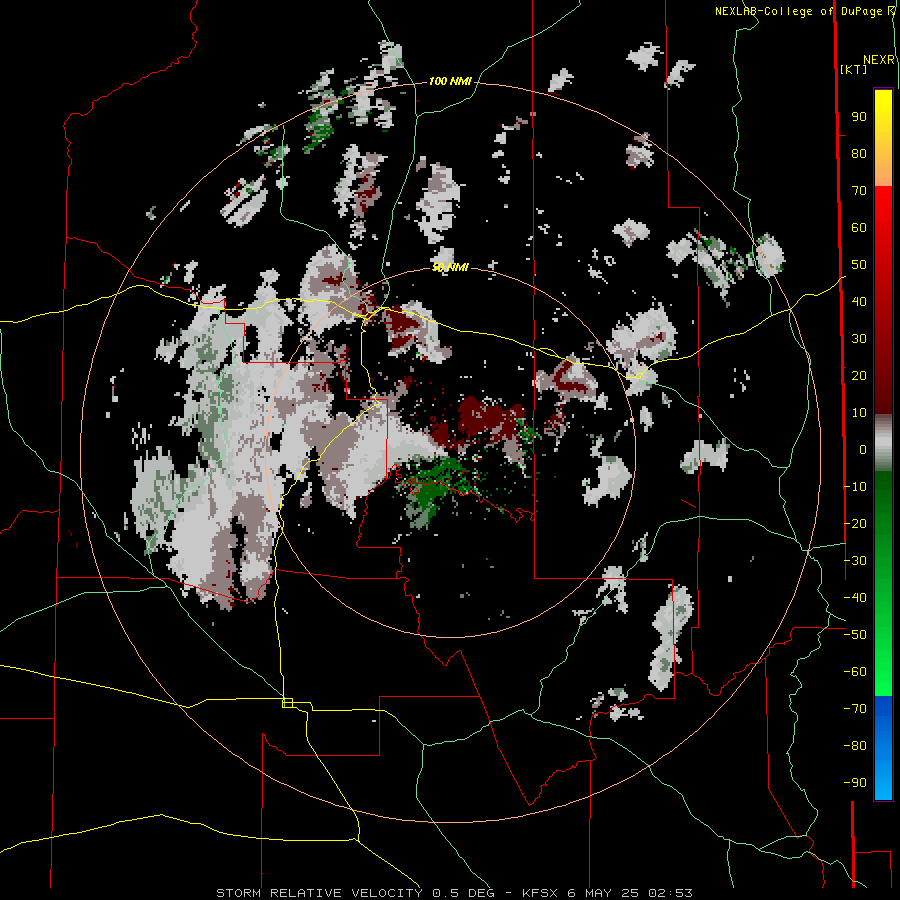
Task: Click the 0 knot scale value
Action: point(863,449)
